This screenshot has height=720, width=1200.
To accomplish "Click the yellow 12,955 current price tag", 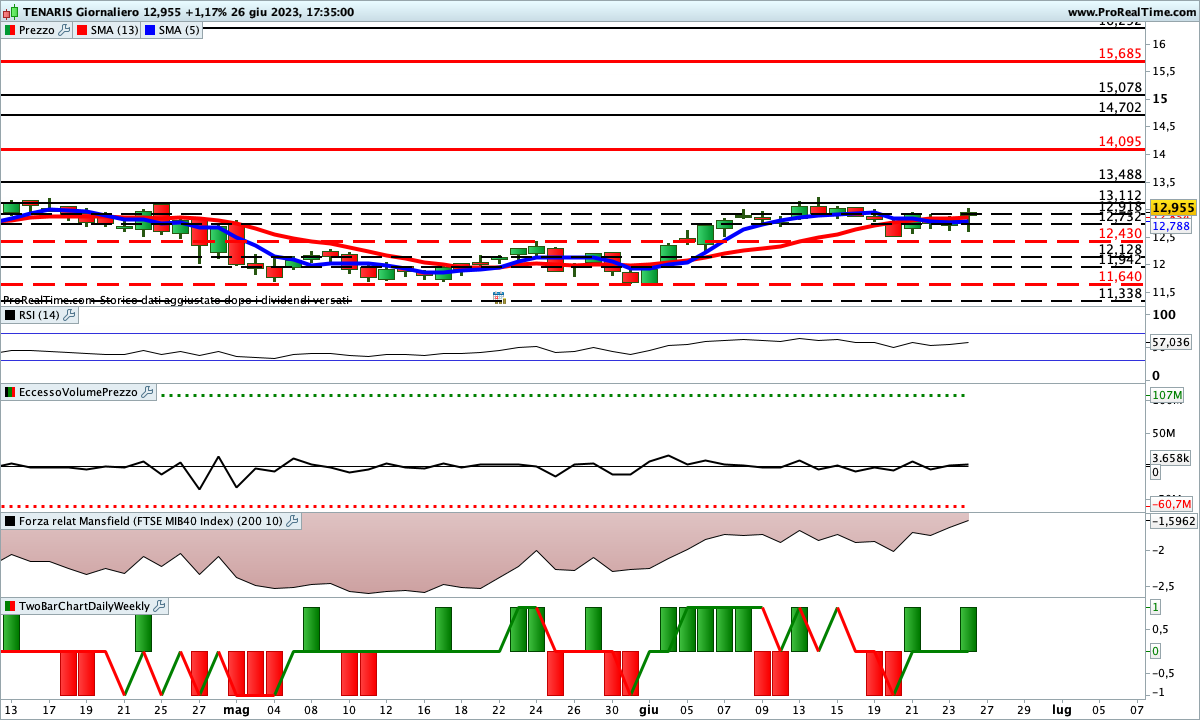I will coord(1173,208).
